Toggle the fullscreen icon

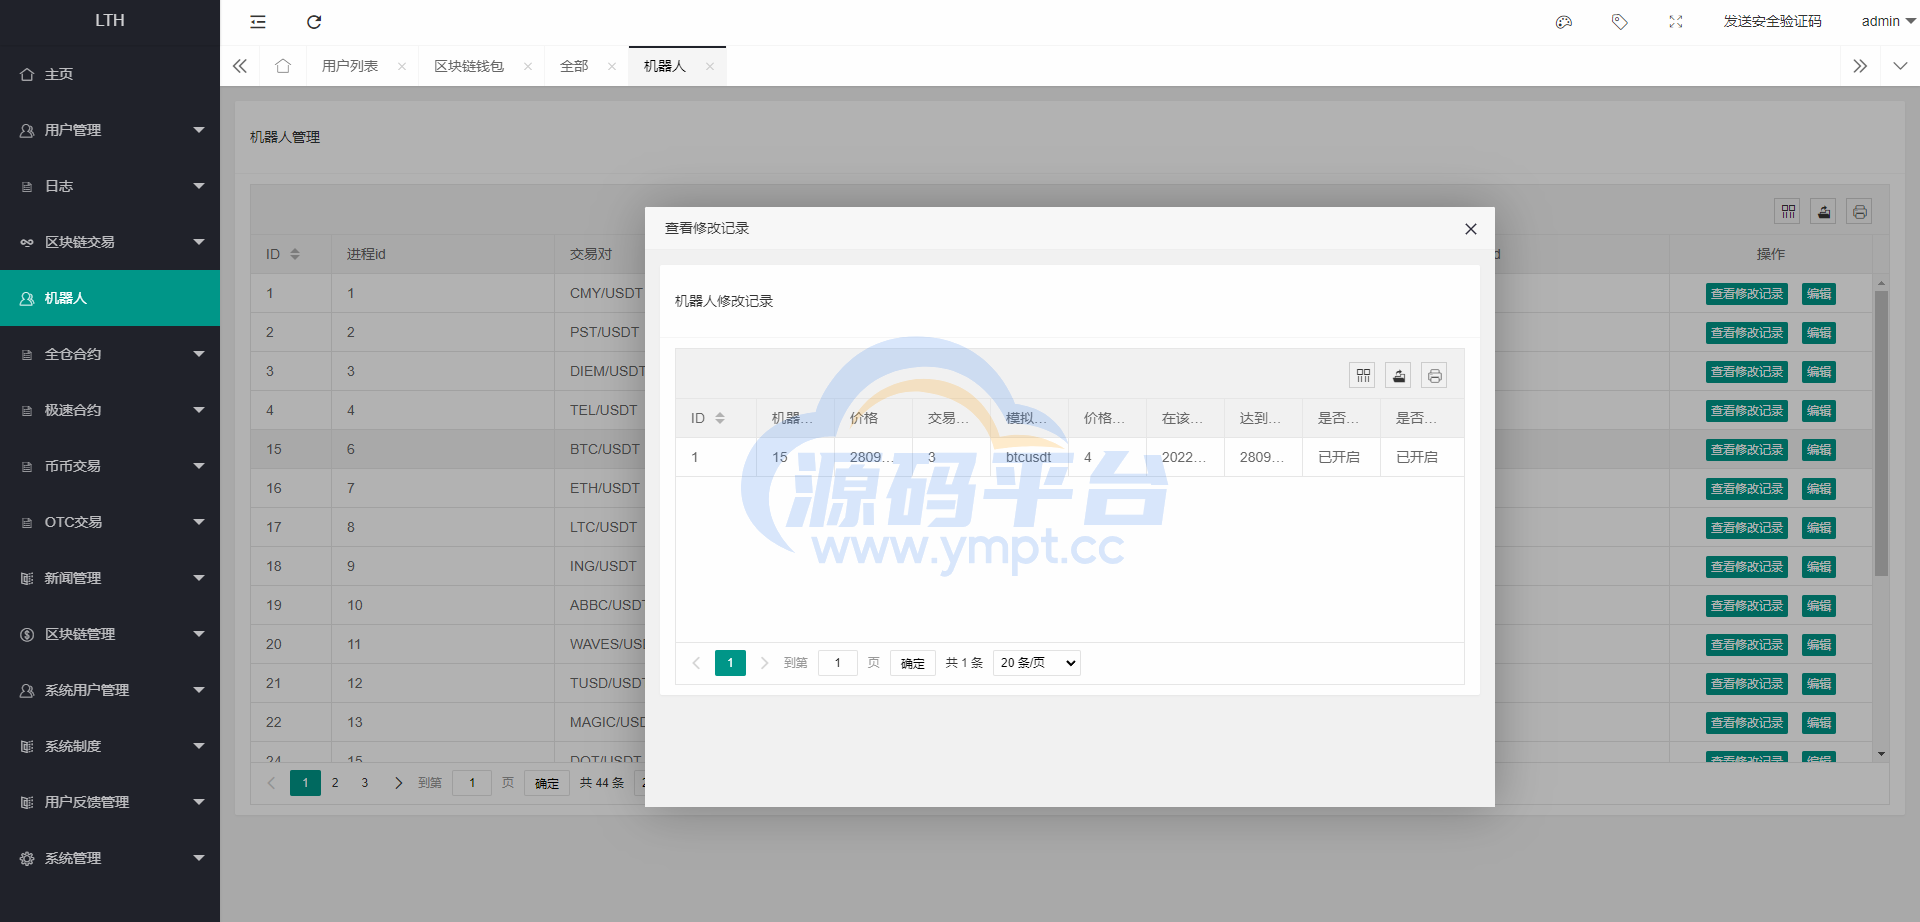(x=1676, y=22)
